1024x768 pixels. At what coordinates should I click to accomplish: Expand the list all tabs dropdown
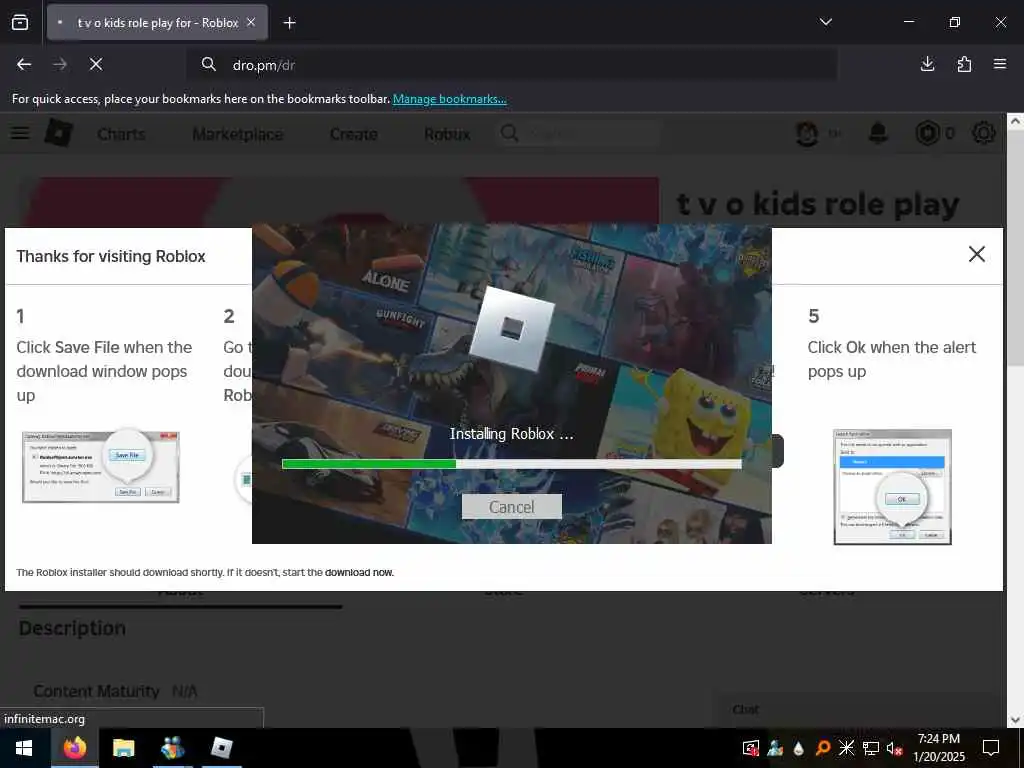coord(825,22)
